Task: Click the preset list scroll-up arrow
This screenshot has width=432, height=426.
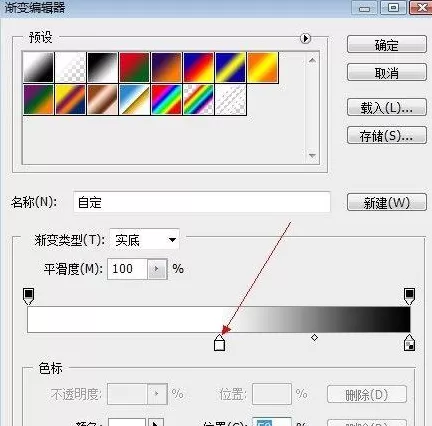Action: [312, 60]
